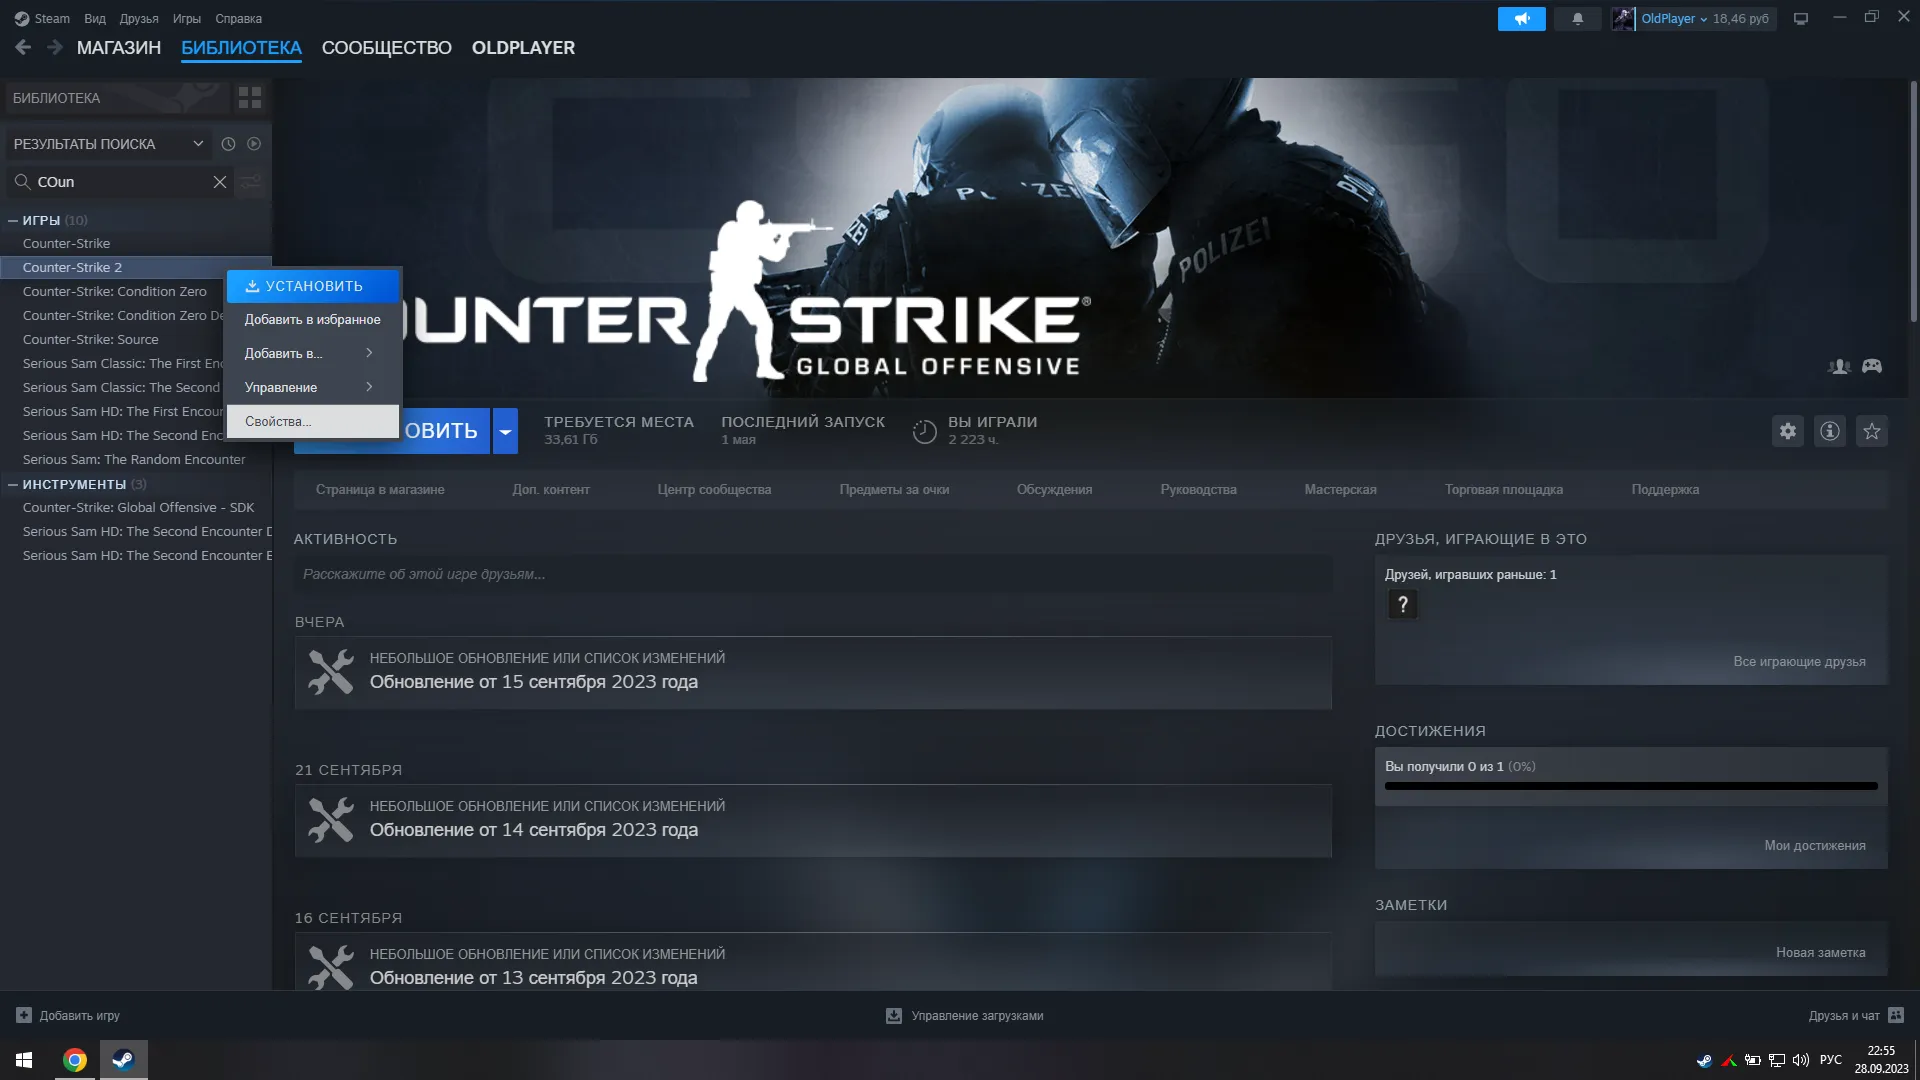
Task: Open 'Страница в магазине' link
Action: pos(380,490)
